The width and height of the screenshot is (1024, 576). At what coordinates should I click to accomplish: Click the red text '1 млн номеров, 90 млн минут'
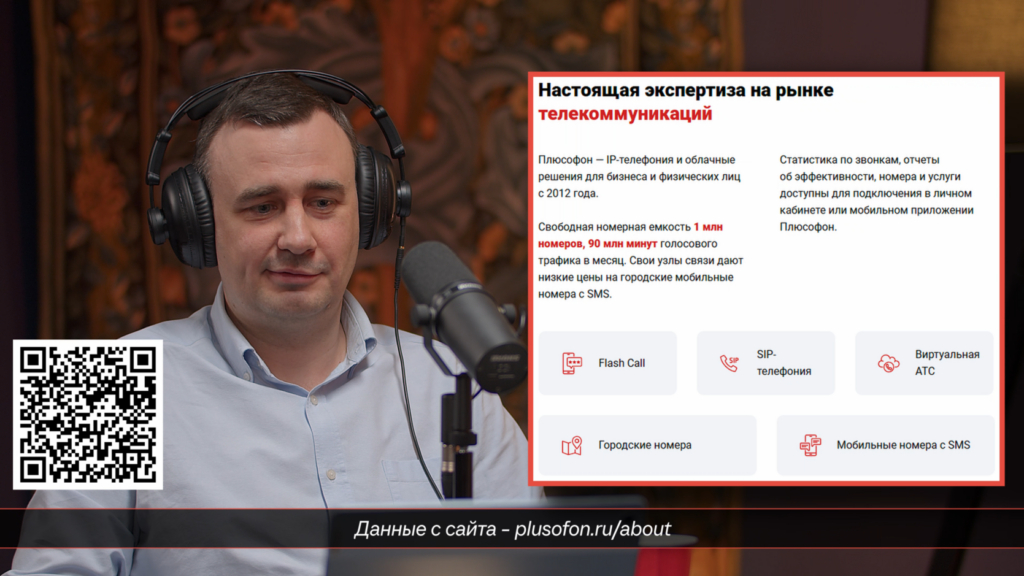(x=630, y=235)
